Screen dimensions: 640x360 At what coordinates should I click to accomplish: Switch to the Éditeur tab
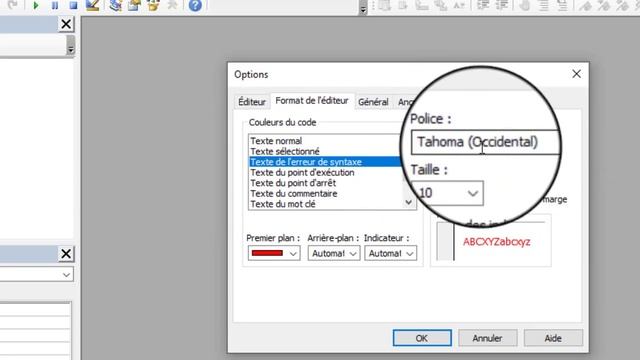251,102
